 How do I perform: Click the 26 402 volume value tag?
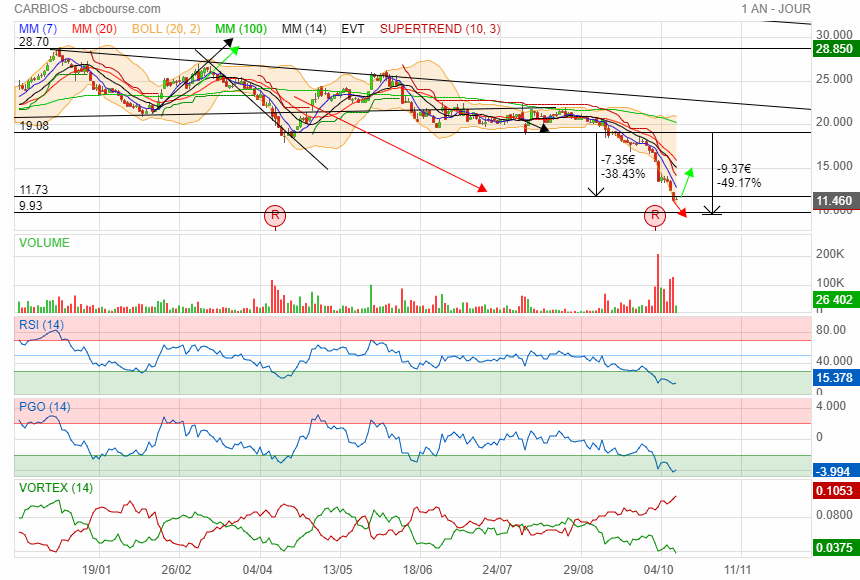pos(834,300)
